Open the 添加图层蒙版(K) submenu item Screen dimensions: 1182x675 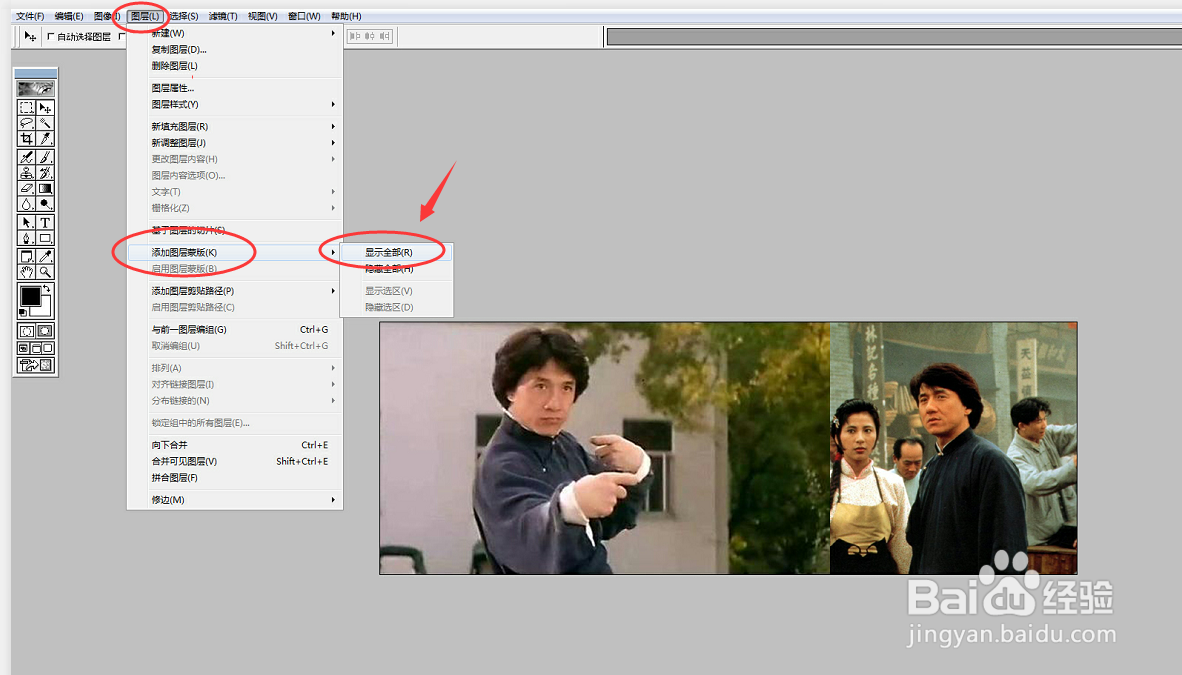coord(235,252)
